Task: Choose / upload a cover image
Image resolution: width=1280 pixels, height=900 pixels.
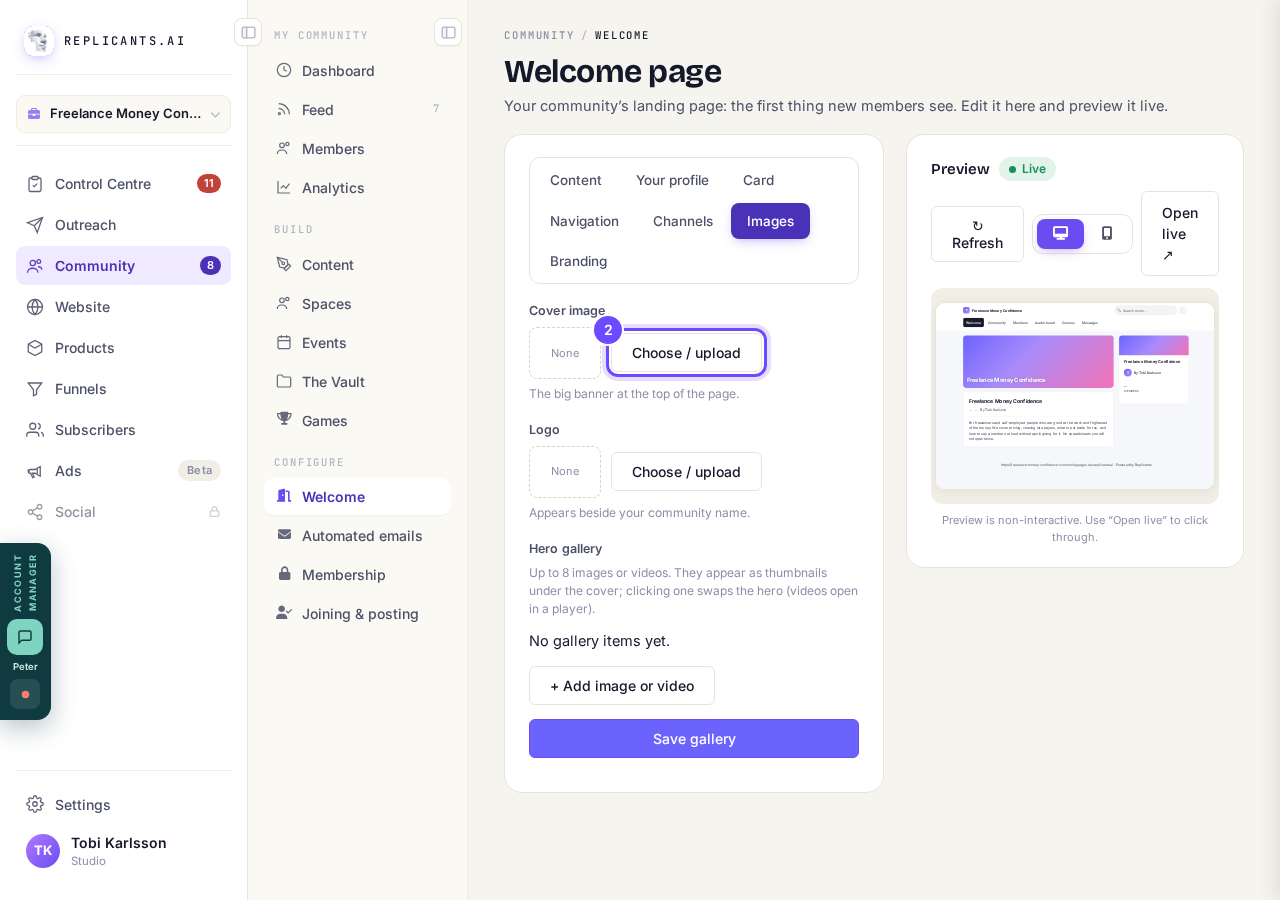Action: (686, 353)
